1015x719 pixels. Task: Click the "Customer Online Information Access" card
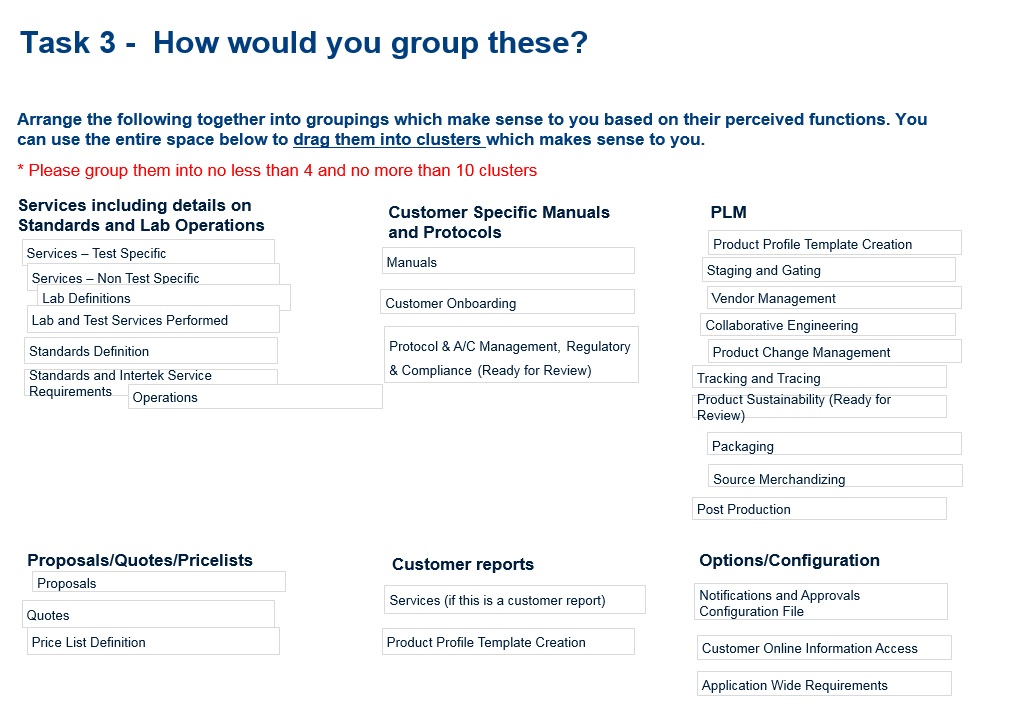823,648
